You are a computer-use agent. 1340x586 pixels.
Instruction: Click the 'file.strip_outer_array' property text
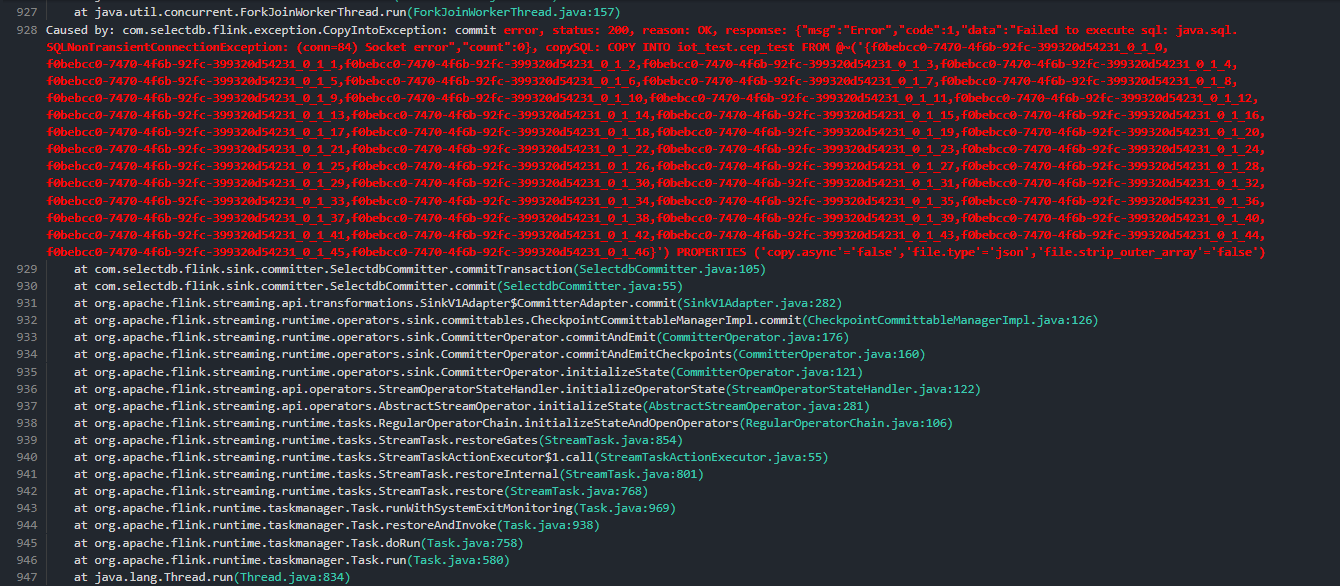1119,252
